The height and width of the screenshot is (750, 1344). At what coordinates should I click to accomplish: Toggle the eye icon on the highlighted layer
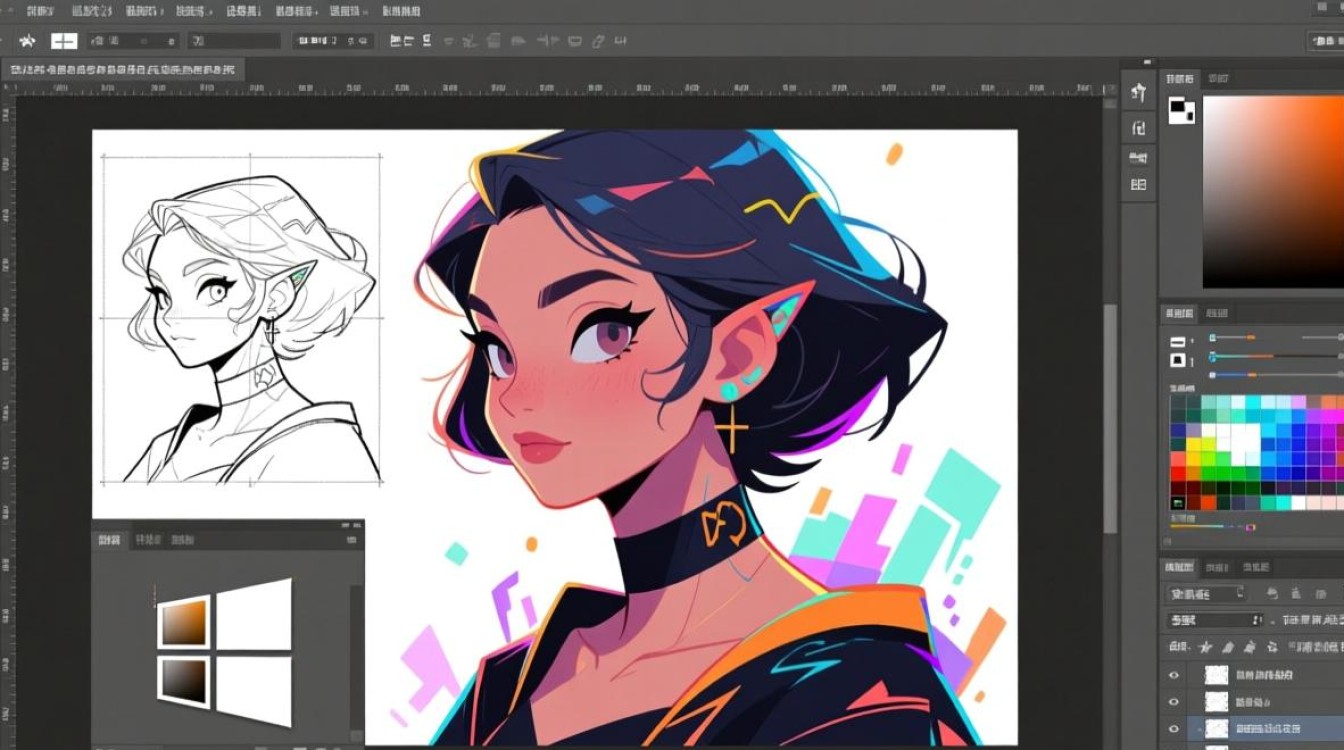pyautogui.click(x=1174, y=729)
